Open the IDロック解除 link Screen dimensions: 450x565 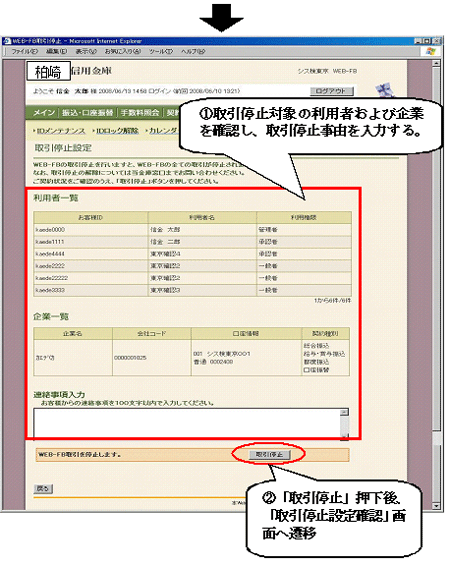117,131
